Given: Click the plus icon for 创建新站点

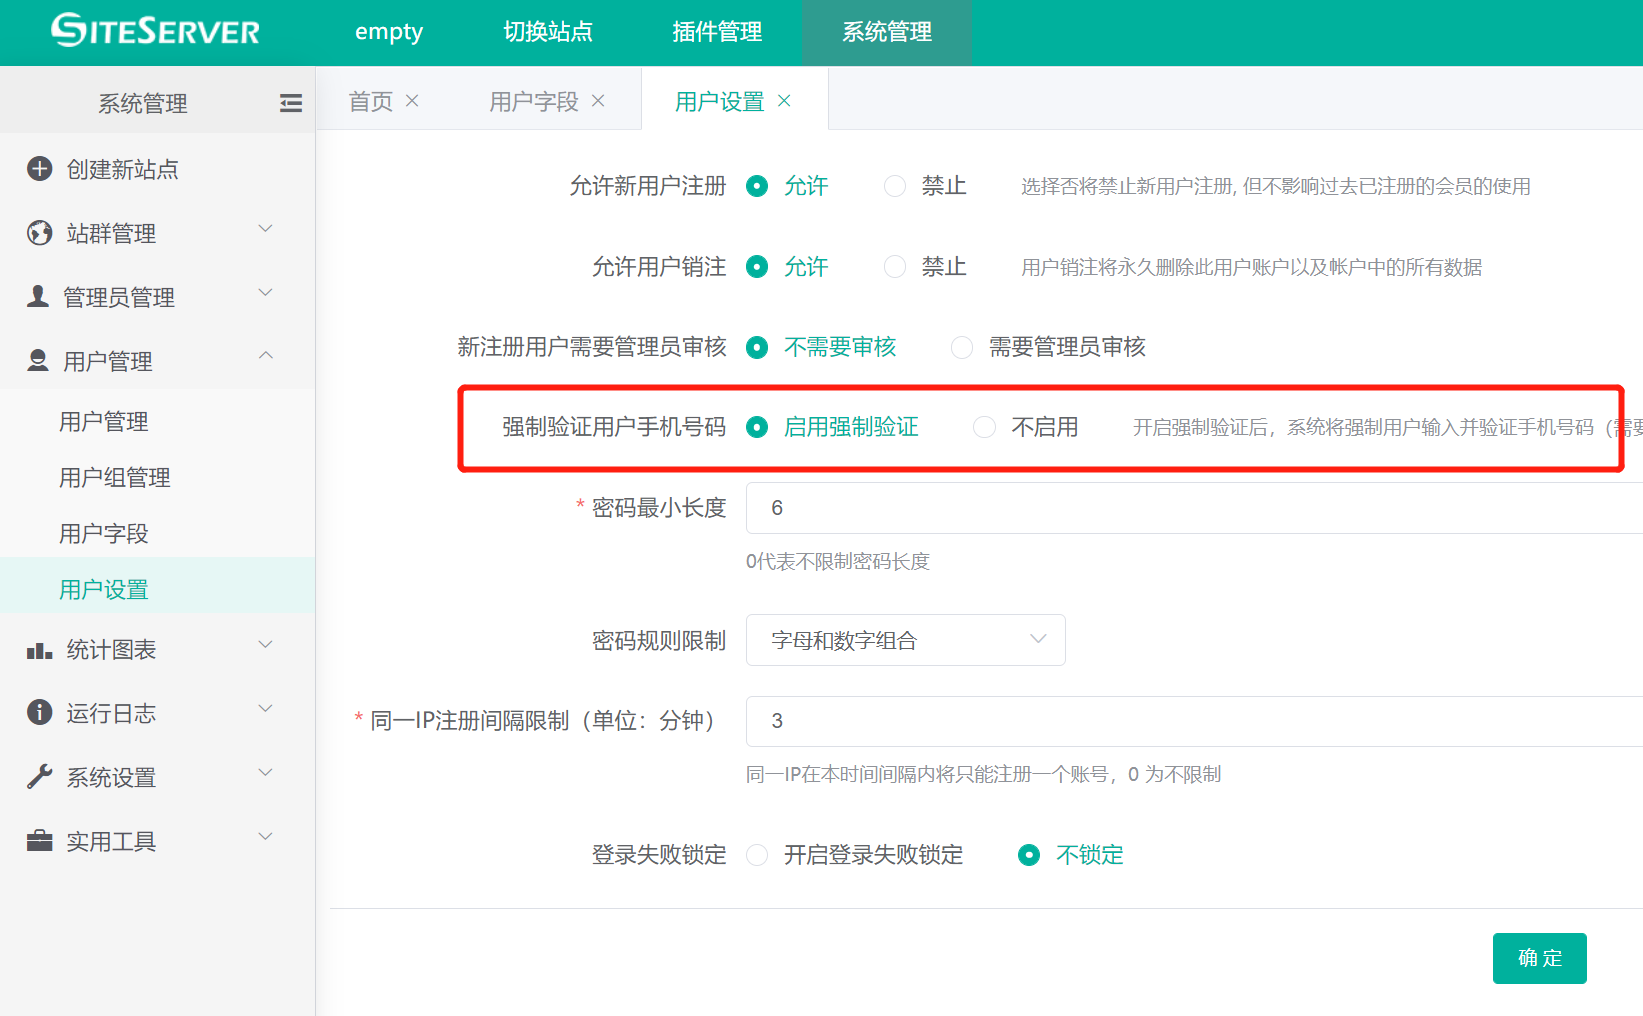Looking at the screenshot, I should coord(39,169).
